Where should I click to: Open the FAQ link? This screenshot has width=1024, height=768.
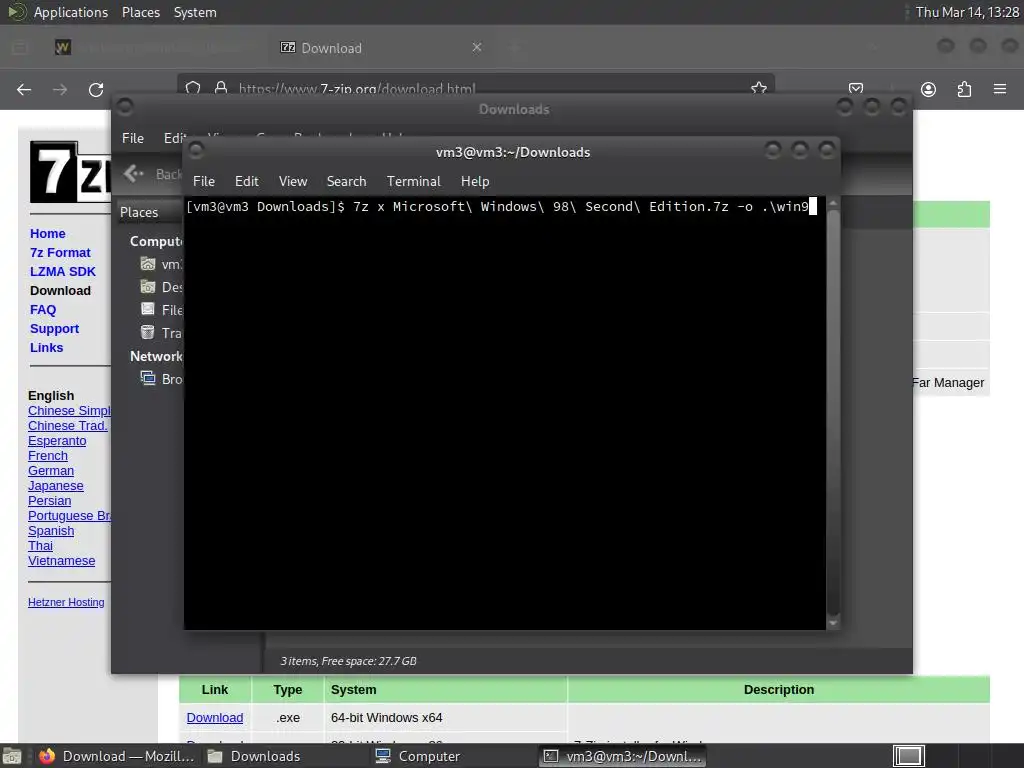pos(43,310)
